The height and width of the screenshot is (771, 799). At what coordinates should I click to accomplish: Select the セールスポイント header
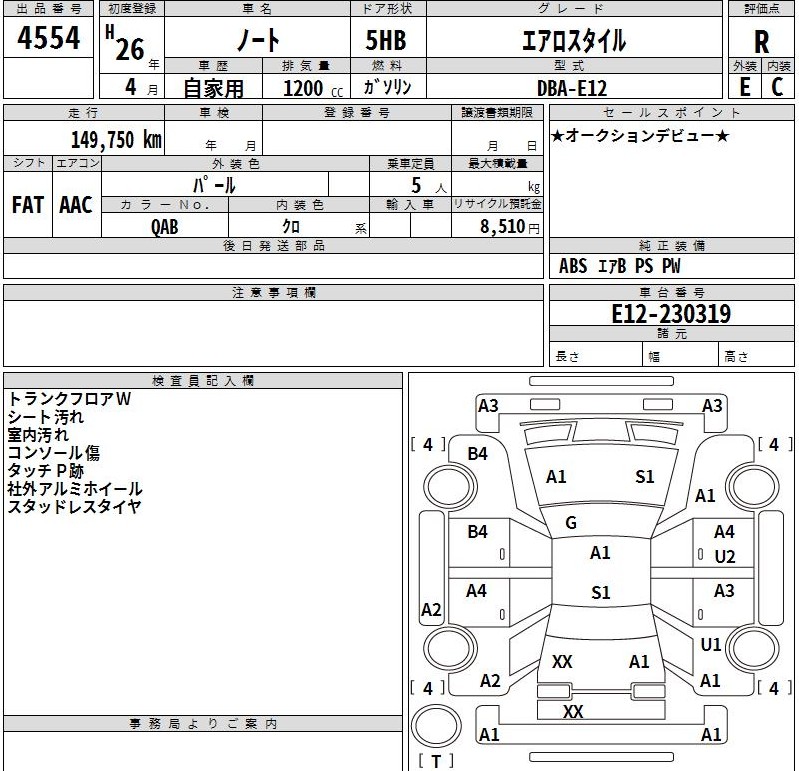pyautogui.click(x=672, y=112)
